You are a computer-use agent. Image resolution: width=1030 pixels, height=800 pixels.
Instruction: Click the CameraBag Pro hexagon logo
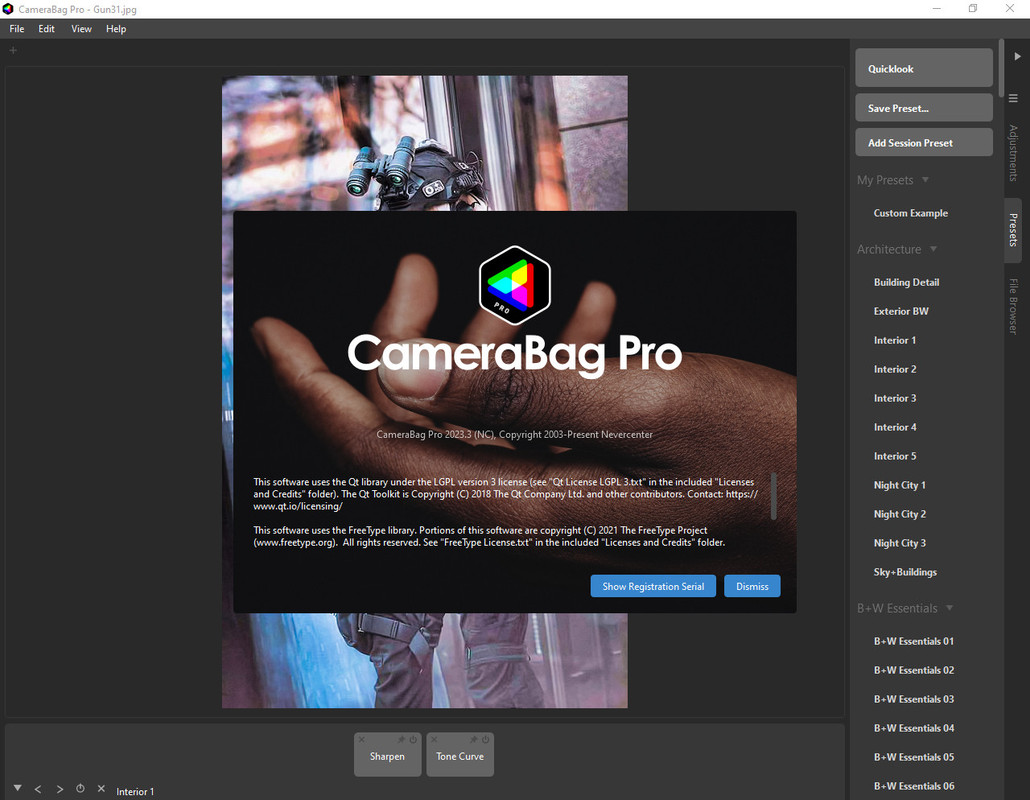tap(514, 285)
